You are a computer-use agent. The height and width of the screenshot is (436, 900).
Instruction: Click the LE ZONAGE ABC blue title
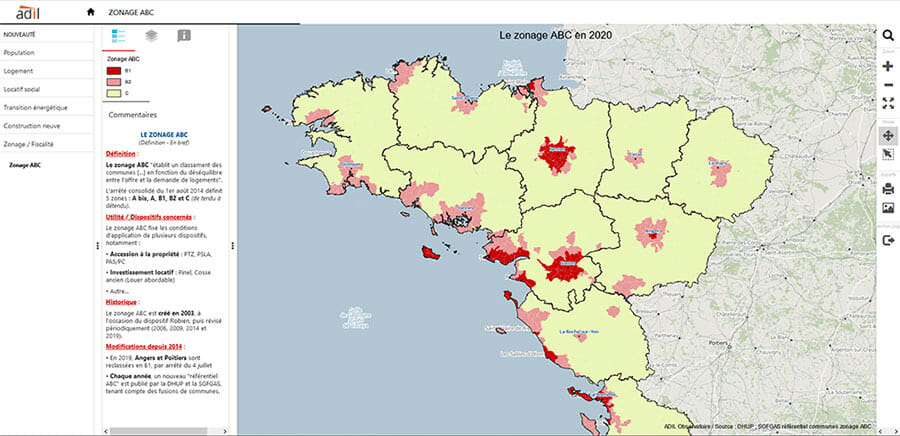coord(164,135)
